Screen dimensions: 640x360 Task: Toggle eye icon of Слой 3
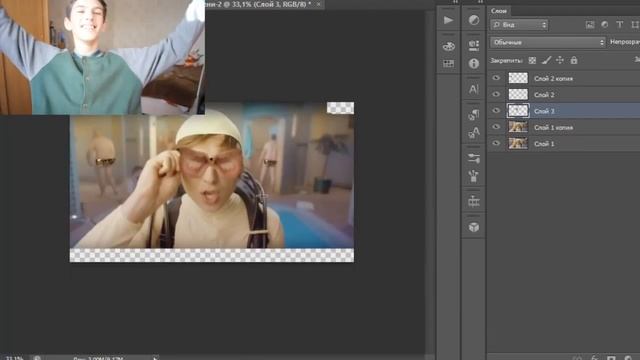click(x=496, y=111)
